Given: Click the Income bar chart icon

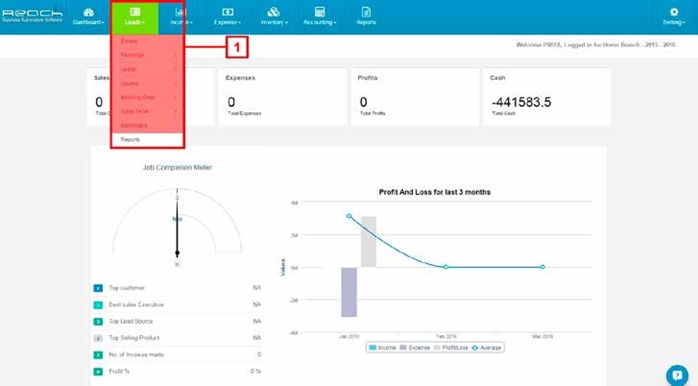Looking at the screenshot, I should [180, 12].
